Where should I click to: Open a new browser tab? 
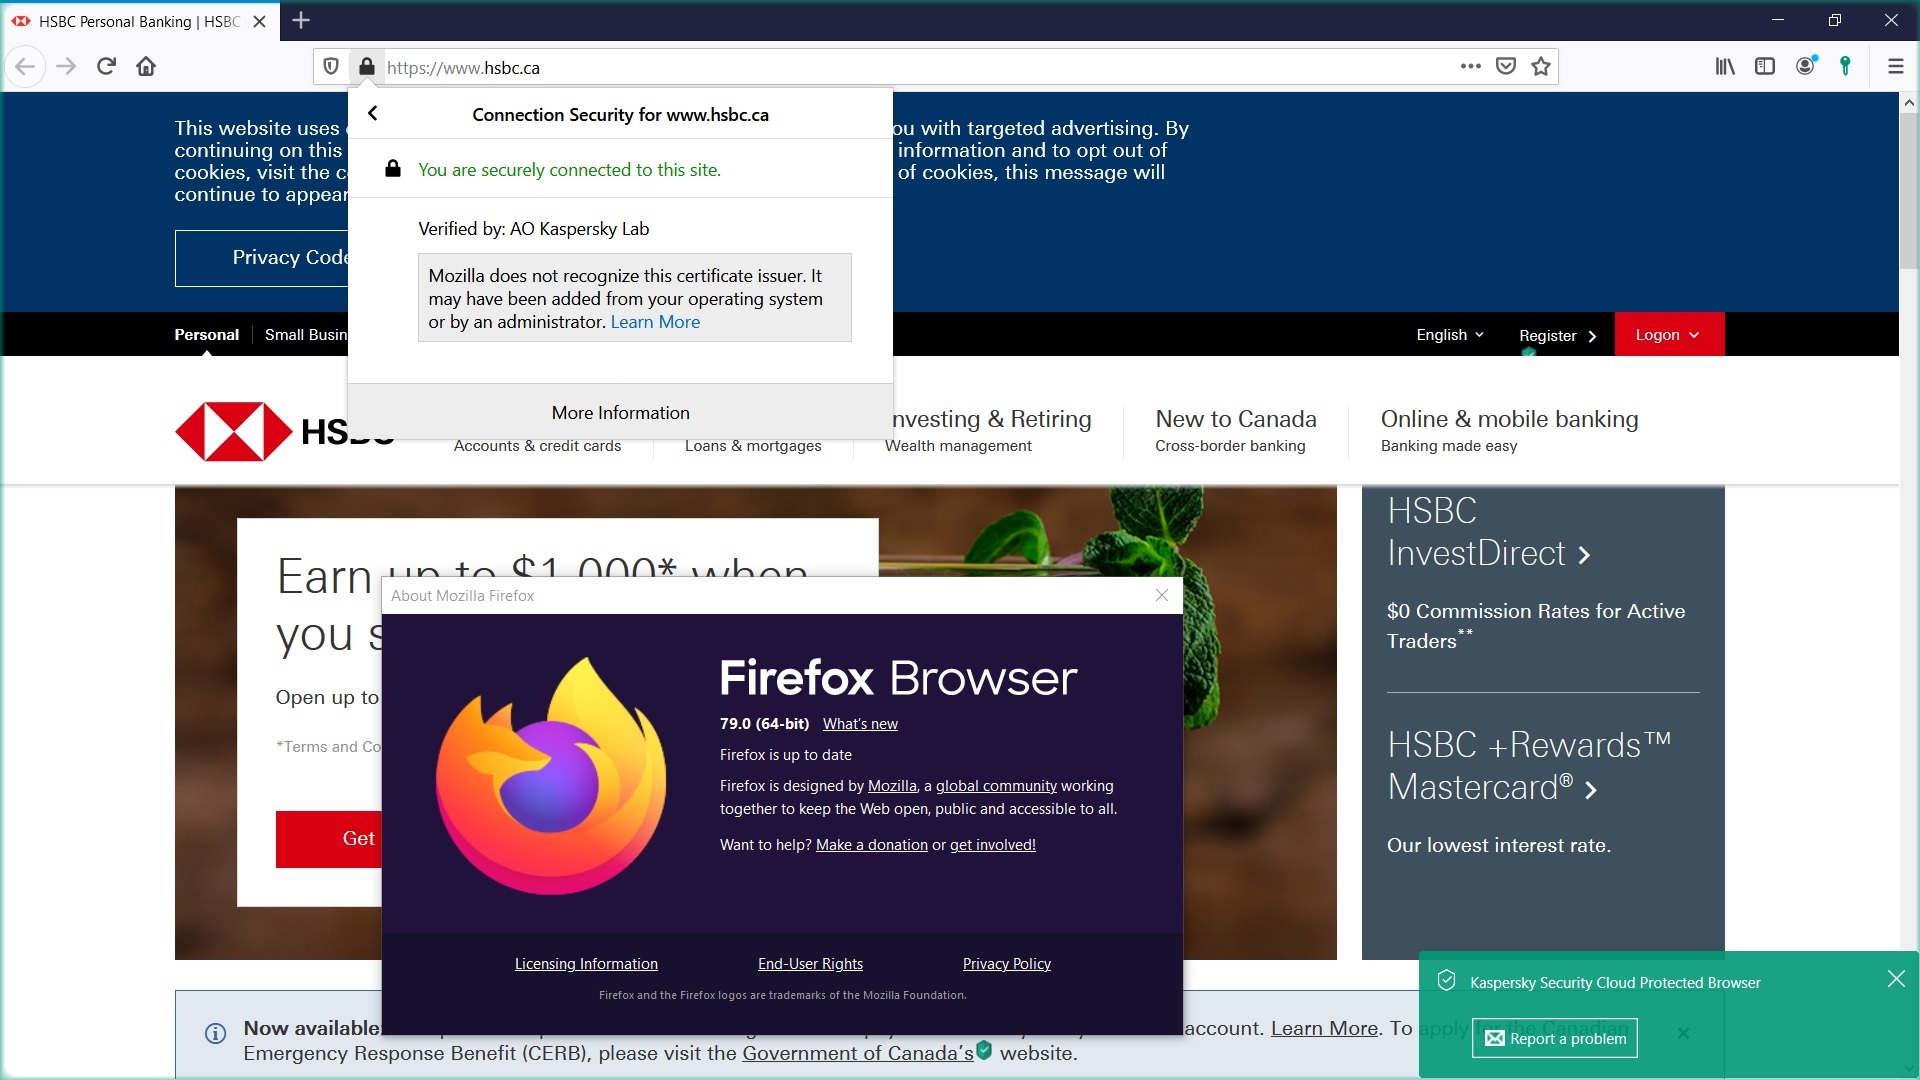point(301,20)
